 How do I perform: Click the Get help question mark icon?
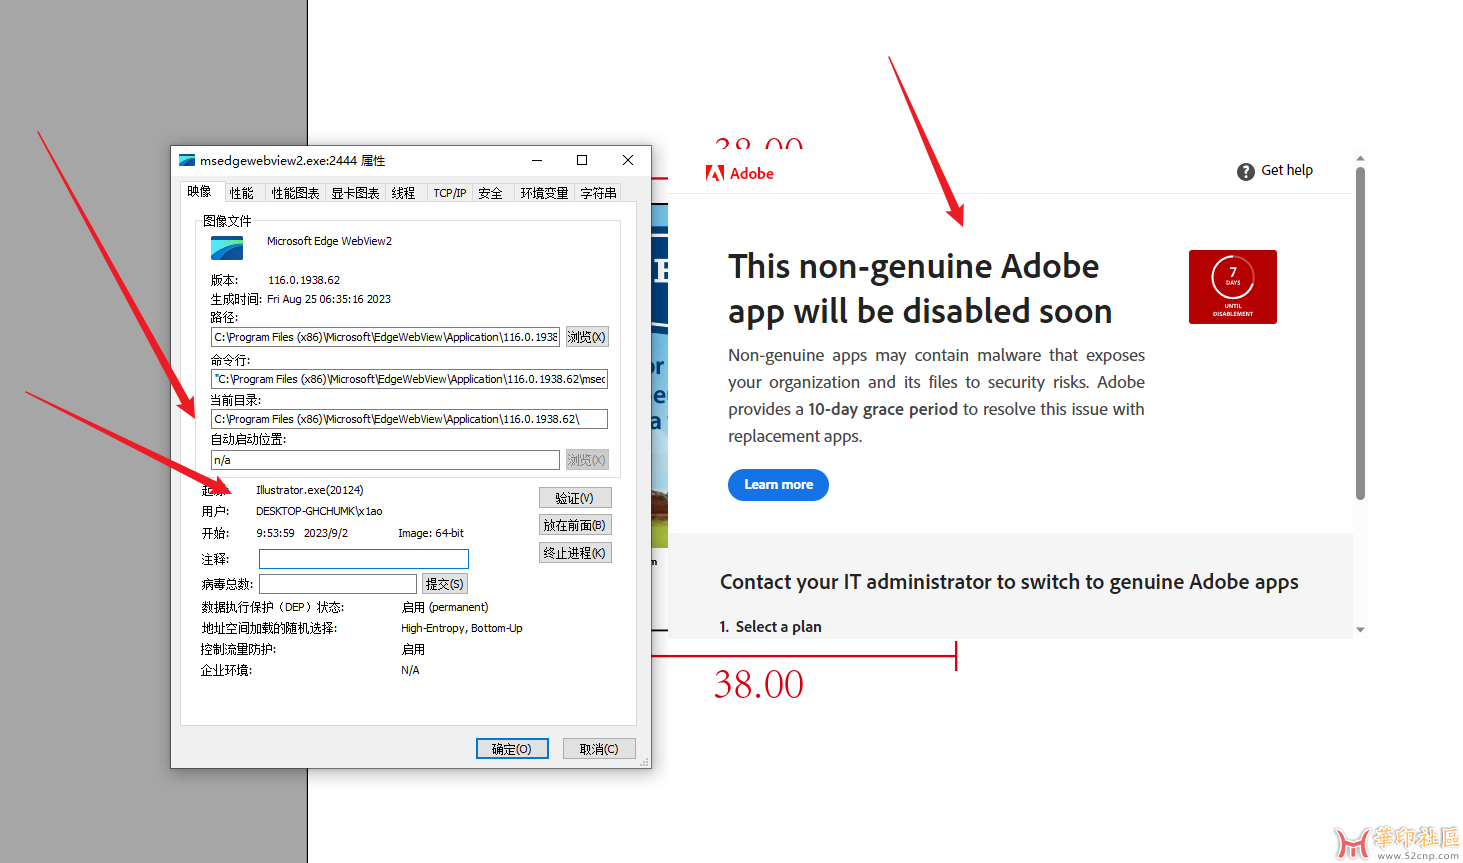tap(1246, 171)
